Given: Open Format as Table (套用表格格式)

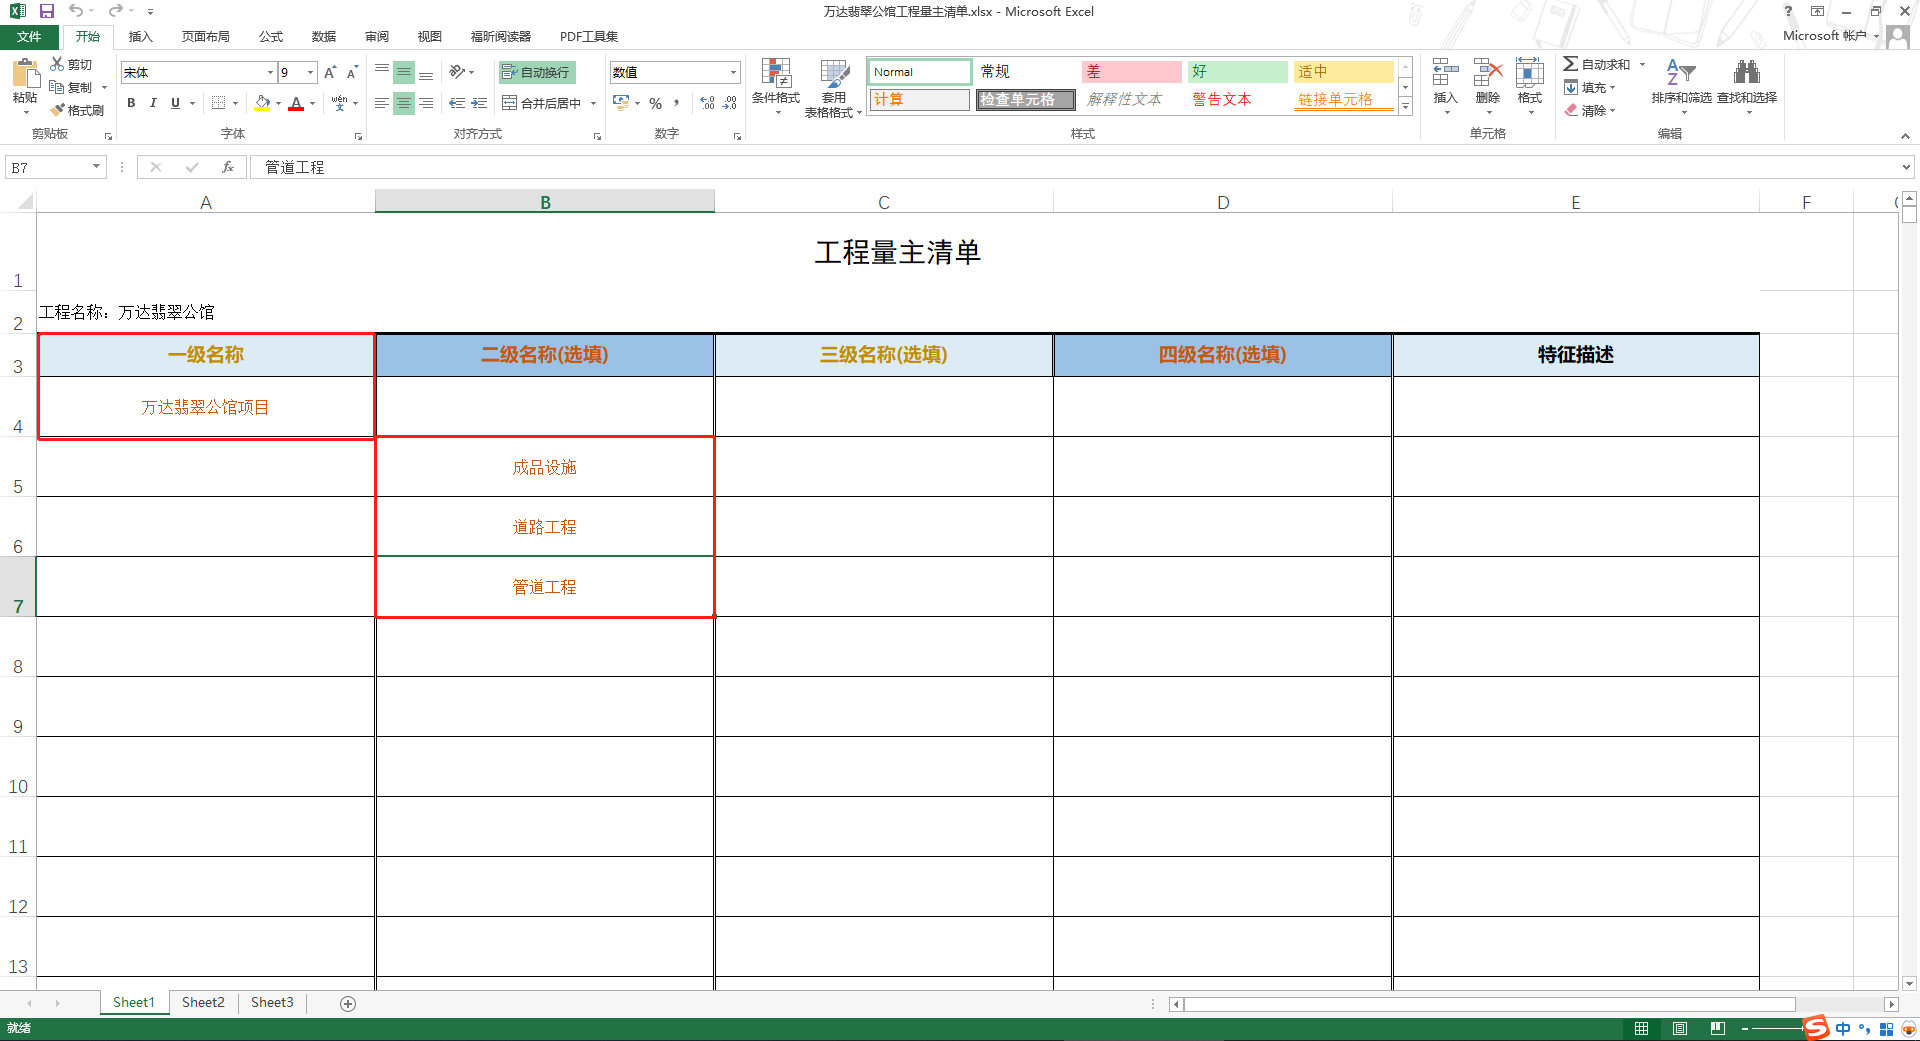Looking at the screenshot, I should tap(833, 88).
